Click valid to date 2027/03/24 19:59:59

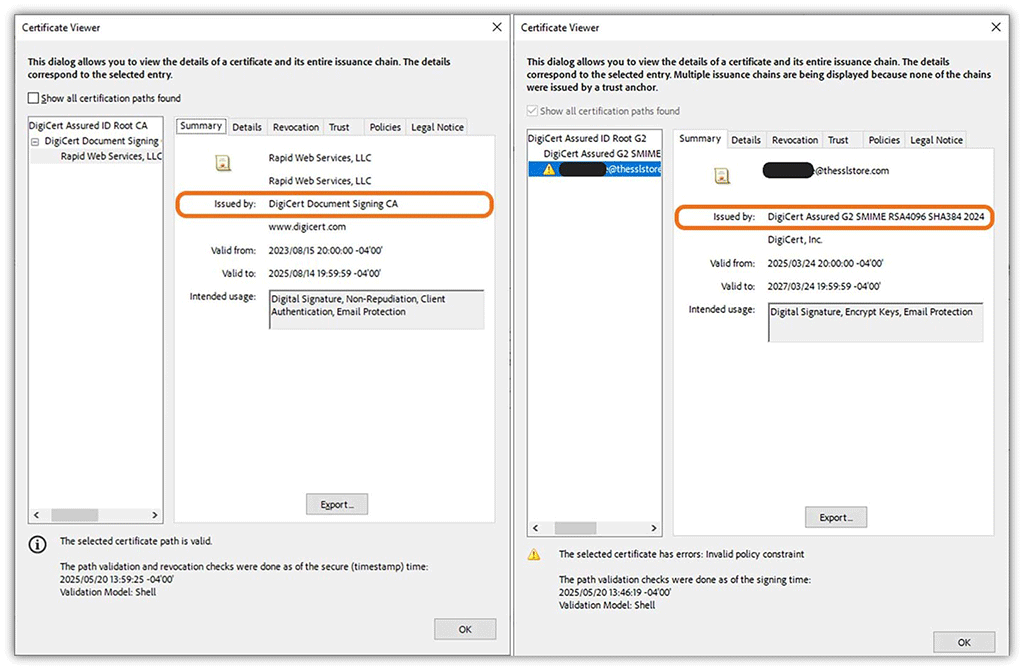tap(824, 287)
